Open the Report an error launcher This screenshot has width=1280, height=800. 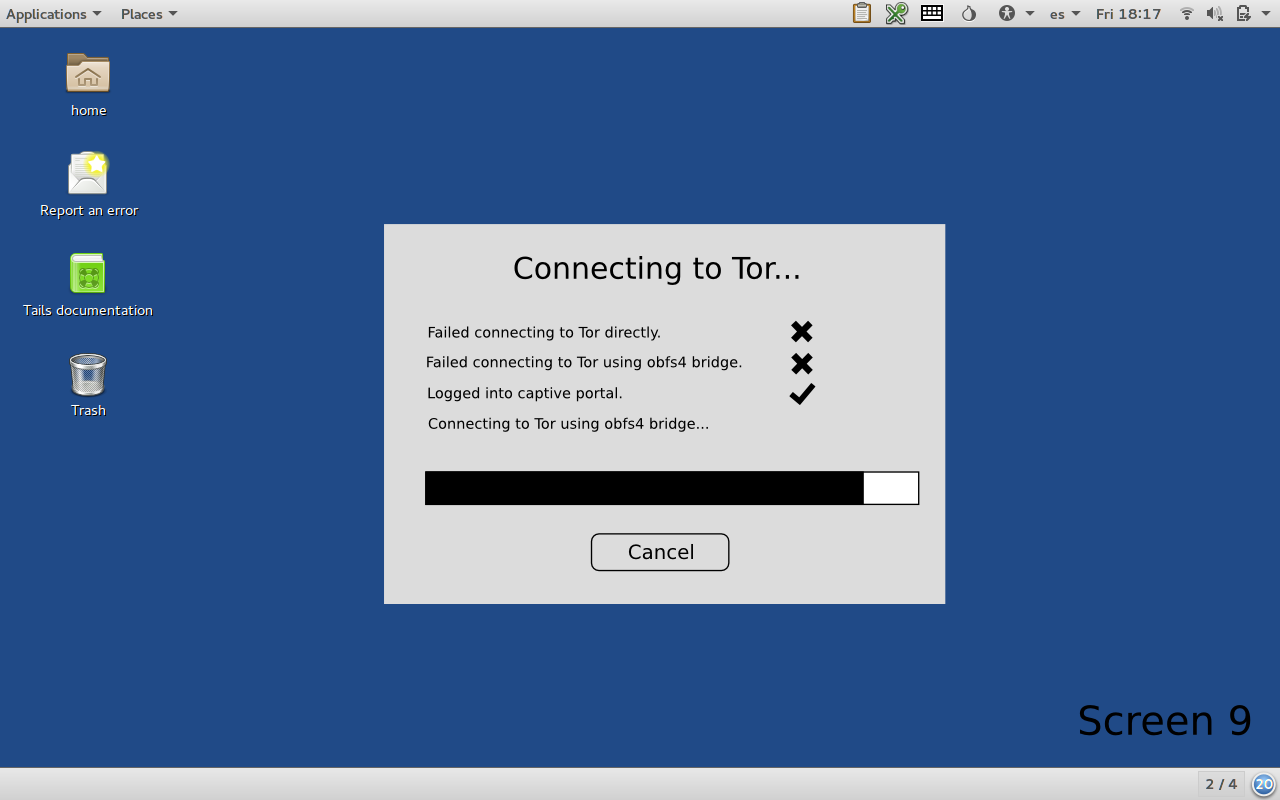(88, 174)
